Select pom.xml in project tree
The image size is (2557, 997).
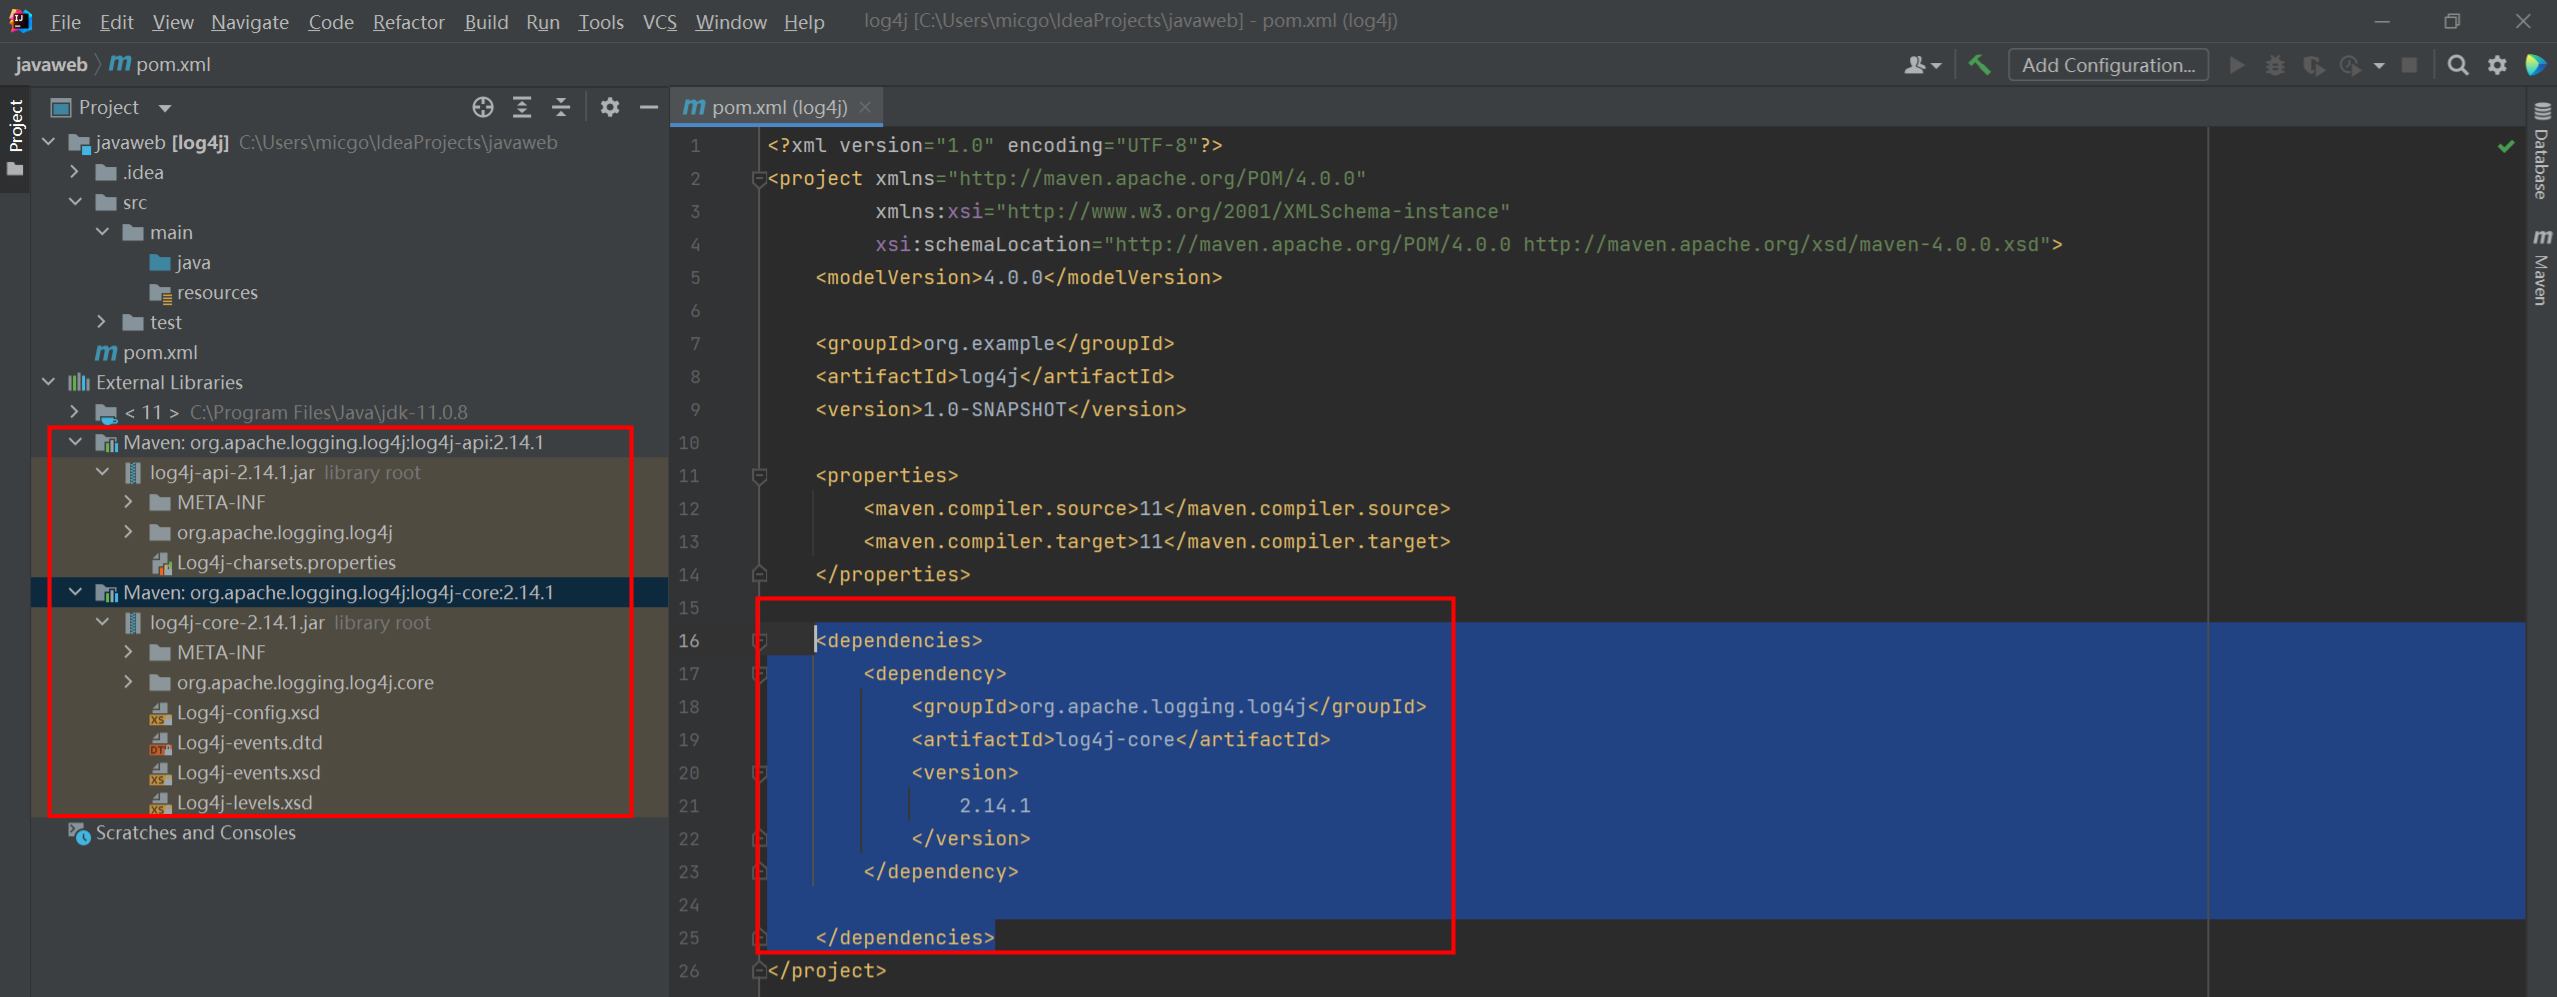tap(147, 352)
